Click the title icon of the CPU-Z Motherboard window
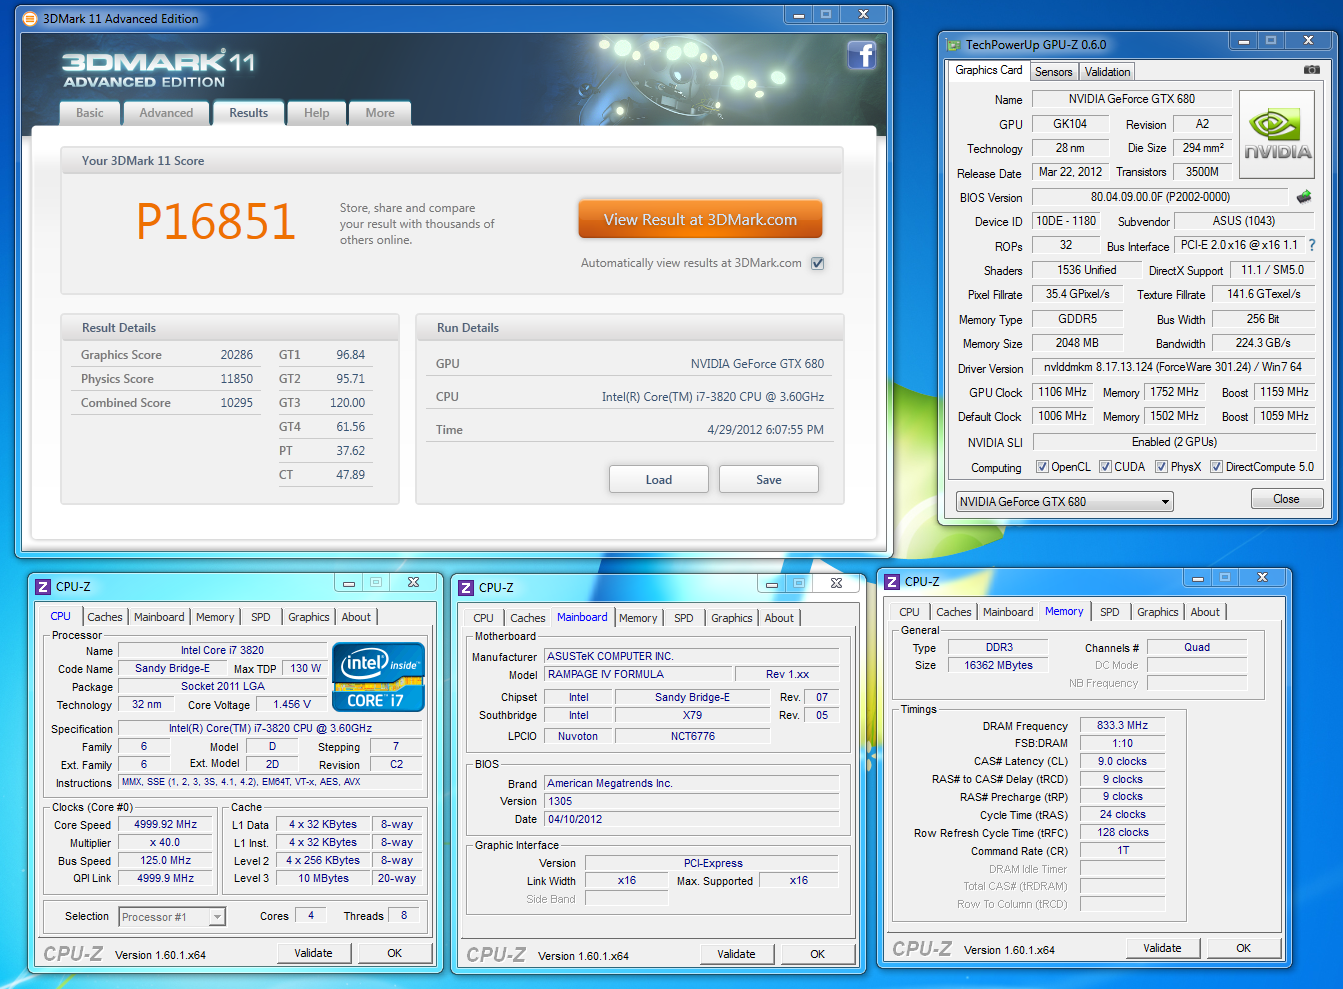The width and height of the screenshot is (1343, 989). (466, 587)
